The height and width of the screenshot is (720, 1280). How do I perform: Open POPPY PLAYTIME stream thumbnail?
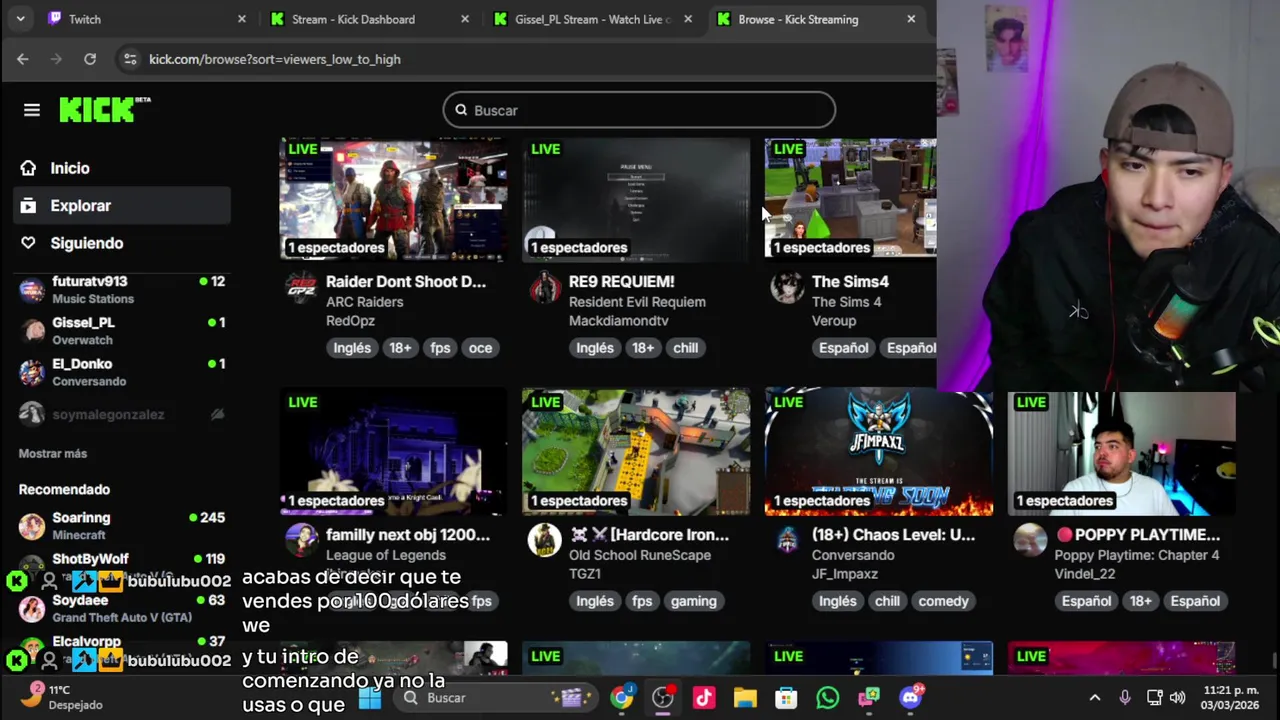click(x=1122, y=453)
